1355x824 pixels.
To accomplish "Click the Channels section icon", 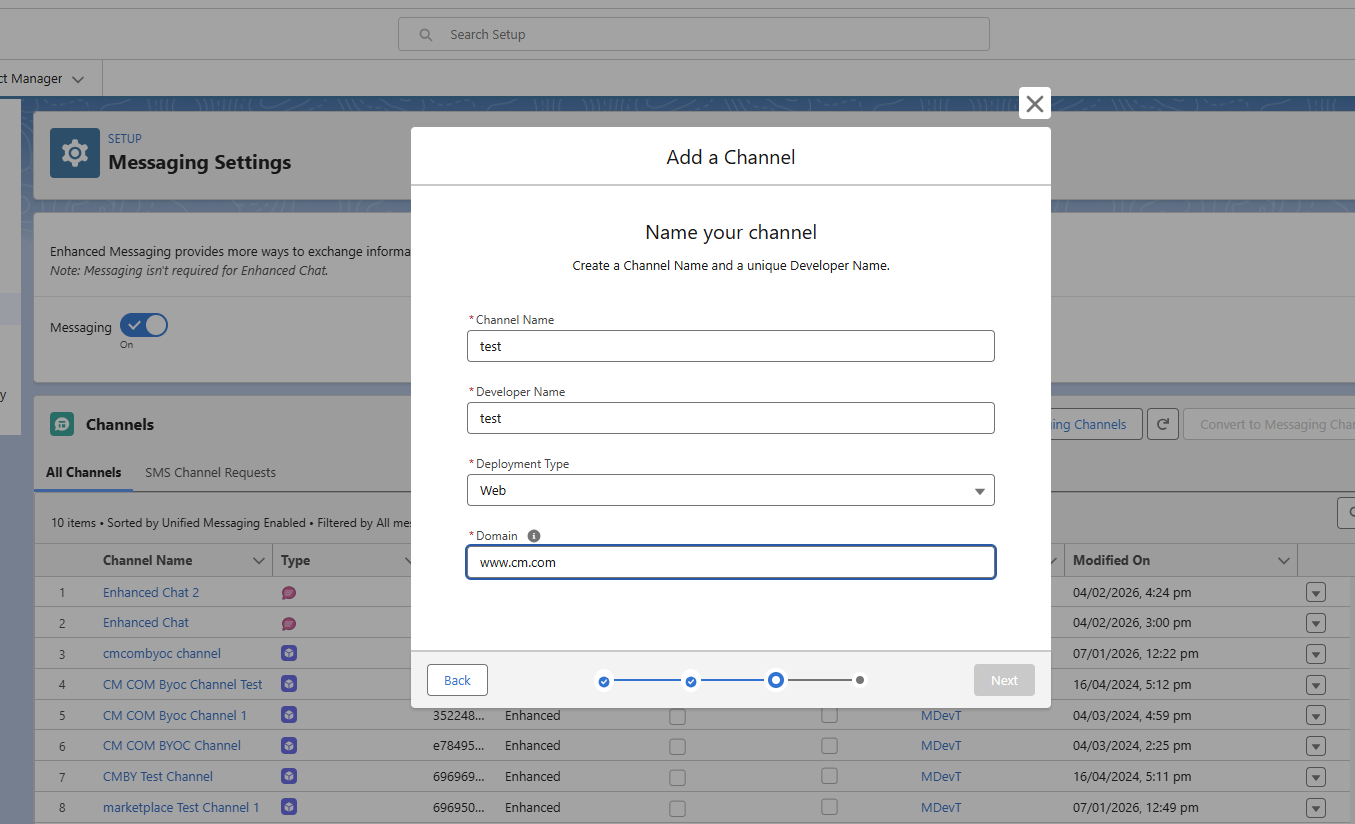I will 62,424.
